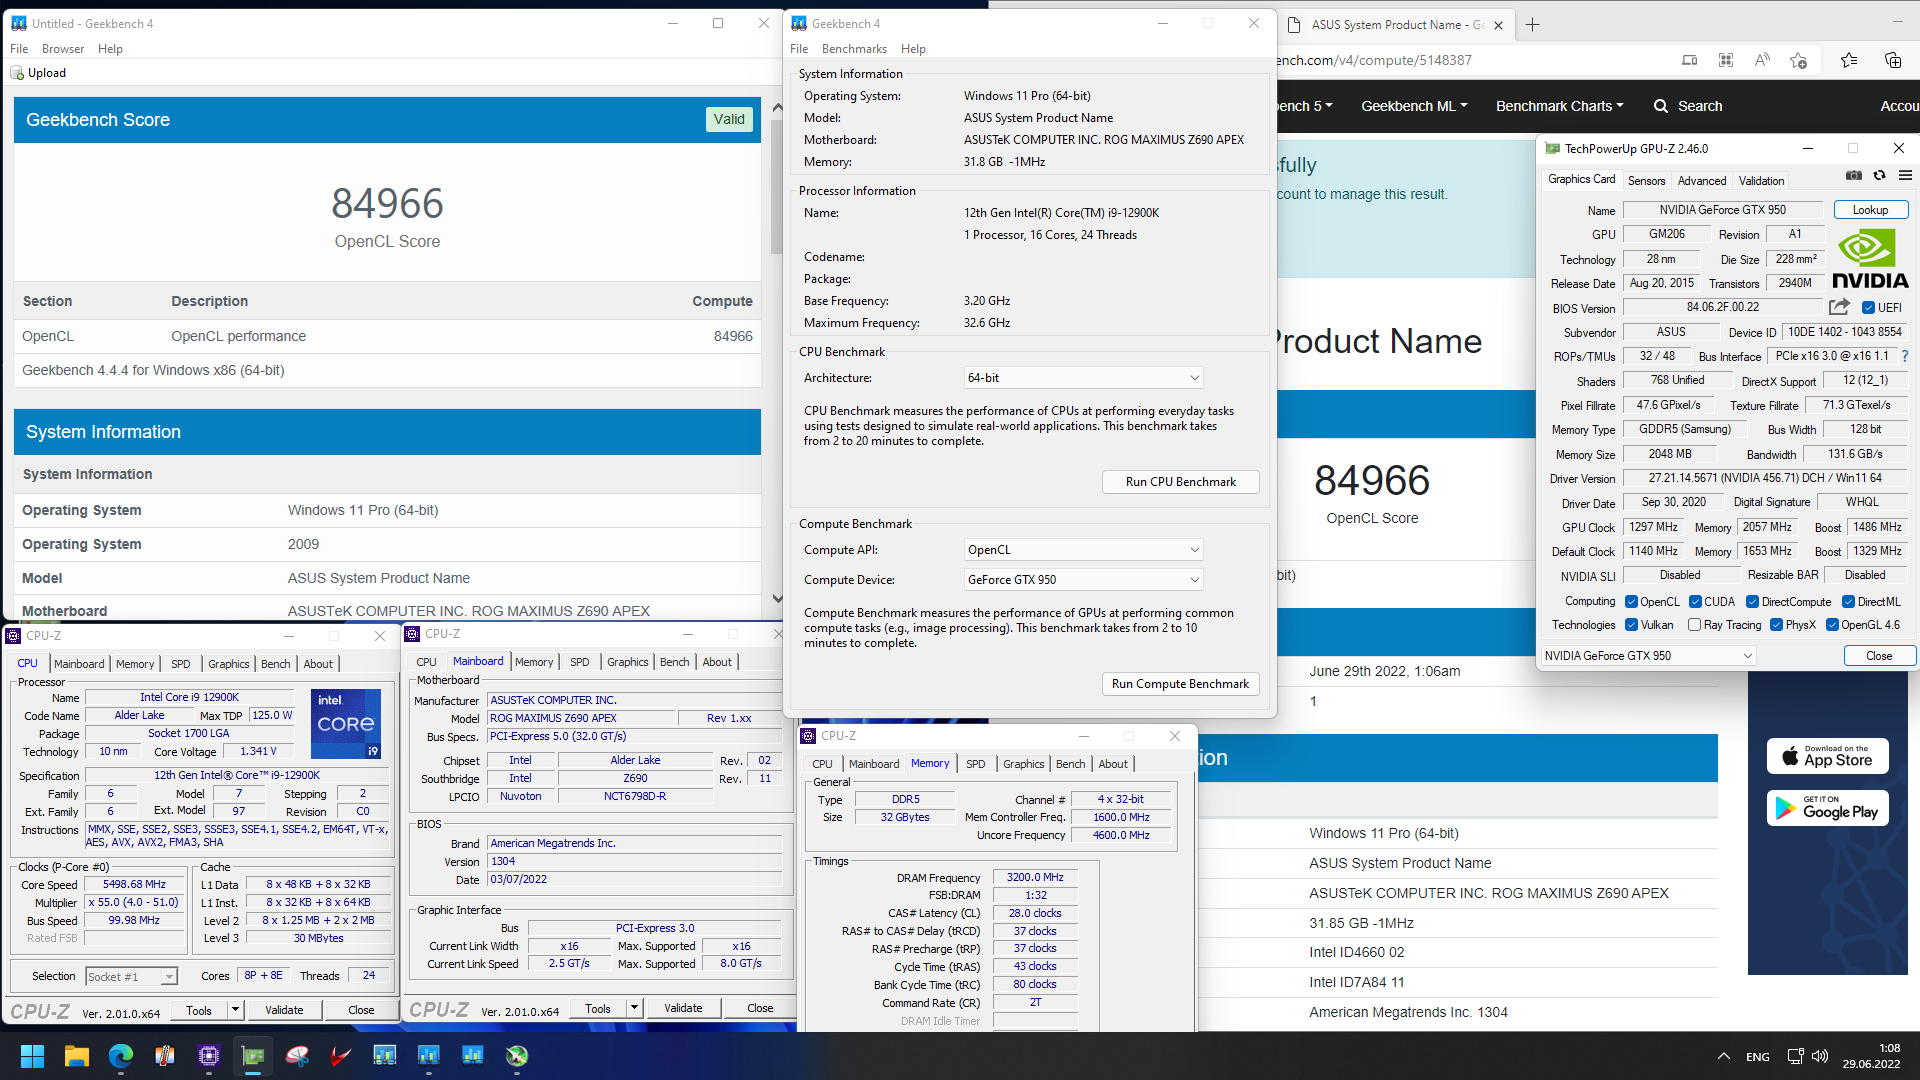Open the Compute API dropdown showing OpenCL
Image resolution: width=1920 pixels, height=1080 pixels.
(1083, 550)
